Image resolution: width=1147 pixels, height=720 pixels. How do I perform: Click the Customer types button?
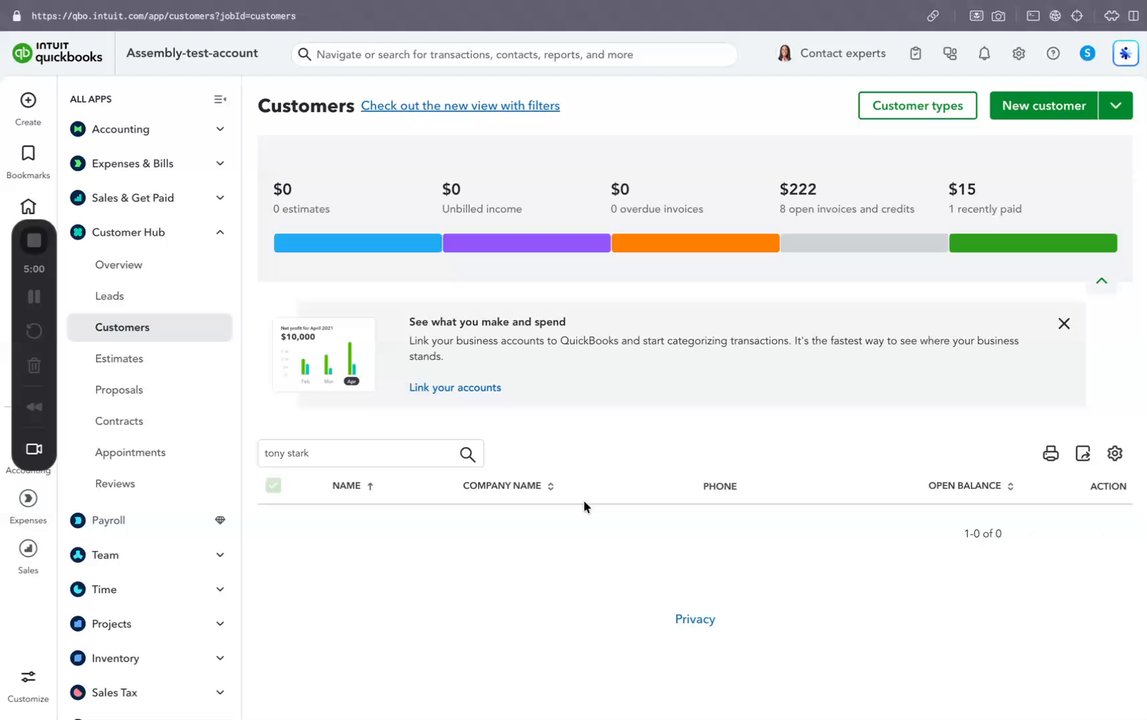click(x=917, y=105)
